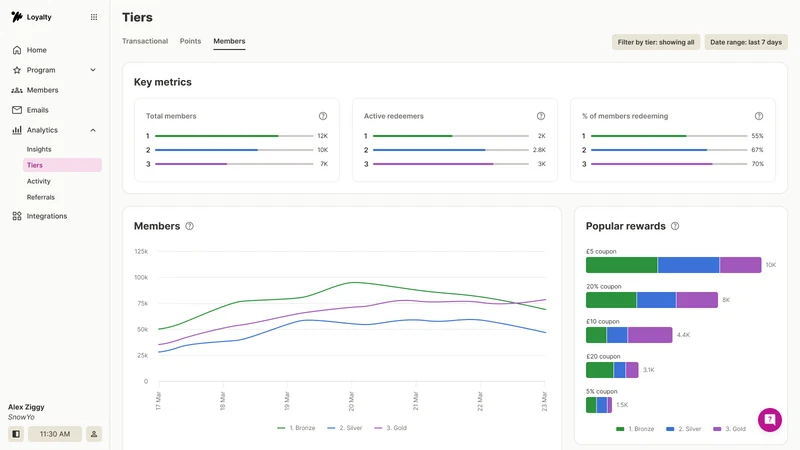The width and height of the screenshot is (800, 450).
Task: Click the blue Active redeemers tier 2 bar
Action: tap(429, 150)
